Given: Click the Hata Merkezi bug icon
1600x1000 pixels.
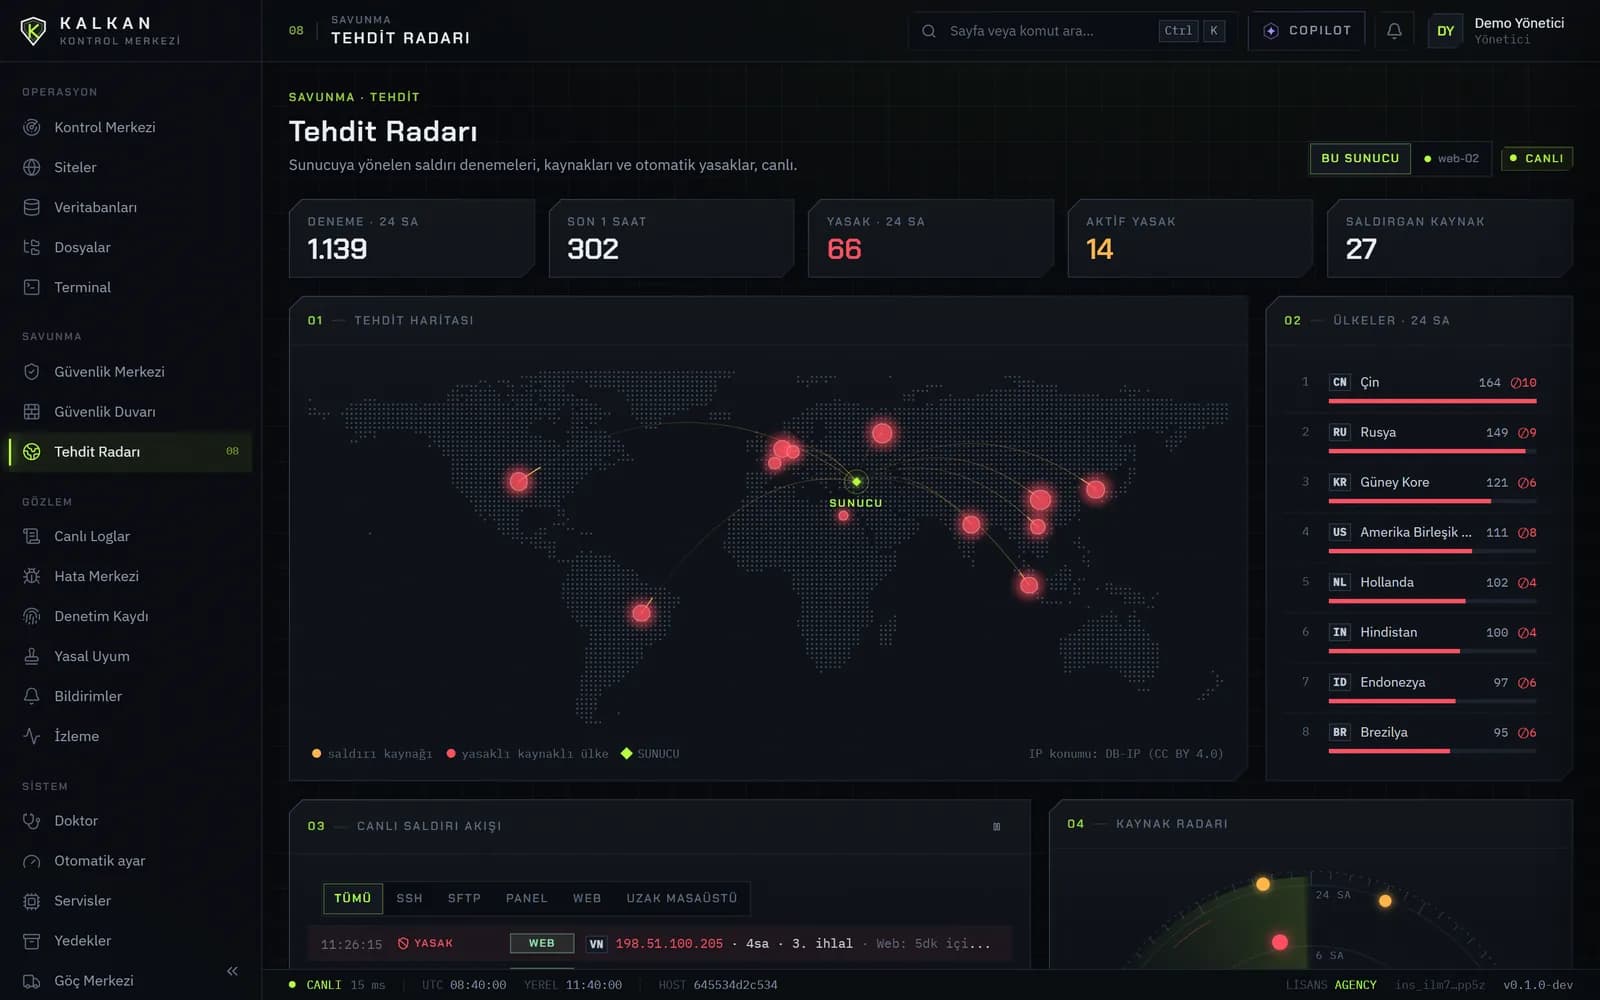Looking at the screenshot, I should [x=32, y=576].
